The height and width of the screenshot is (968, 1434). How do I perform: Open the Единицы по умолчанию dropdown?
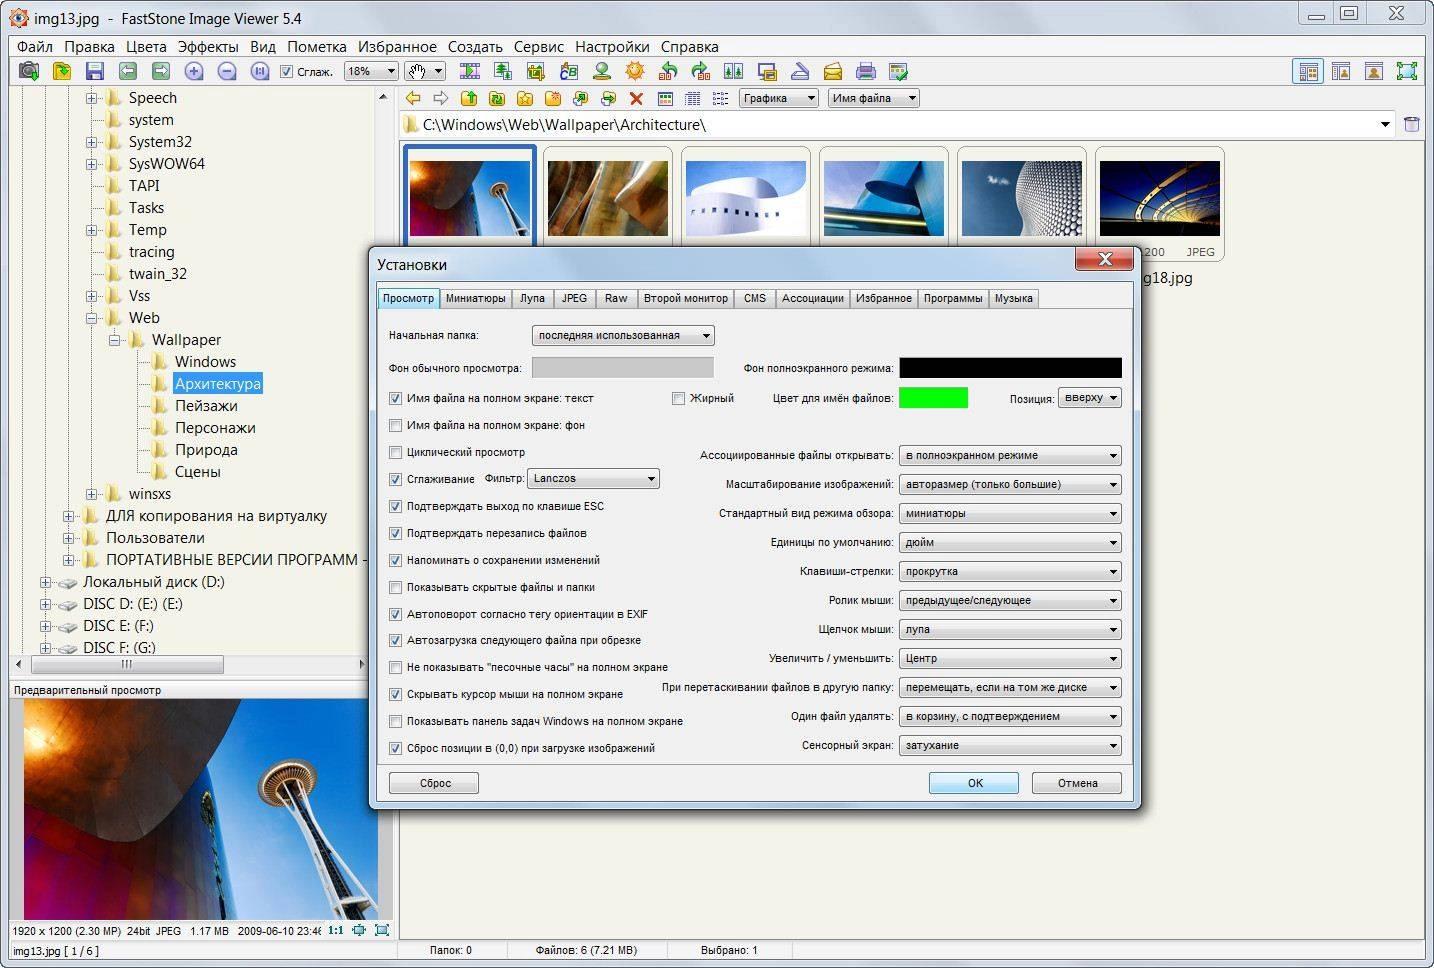pyautogui.click(x=1010, y=542)
